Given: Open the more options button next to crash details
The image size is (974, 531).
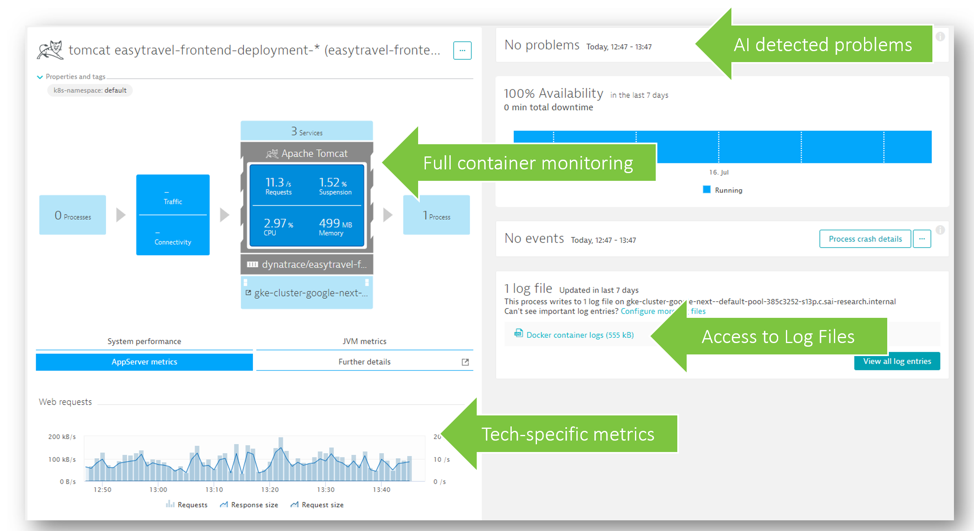Looking at the screenshot, I should pos(922,239).
